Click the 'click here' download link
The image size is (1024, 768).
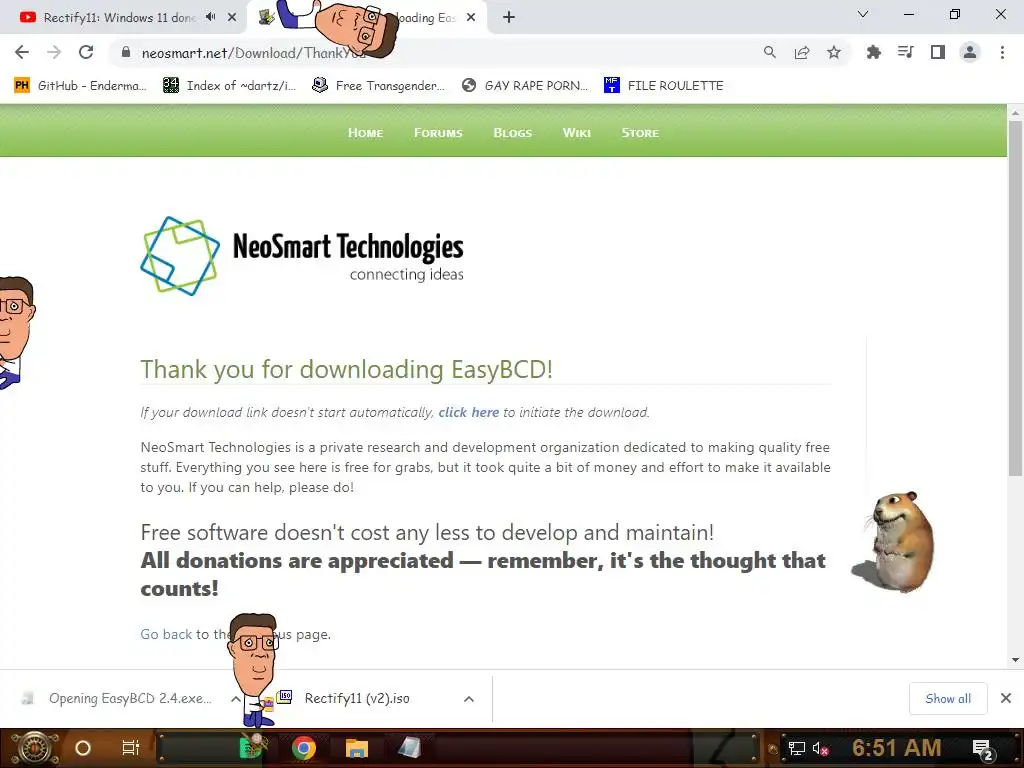tap(468, 412)
